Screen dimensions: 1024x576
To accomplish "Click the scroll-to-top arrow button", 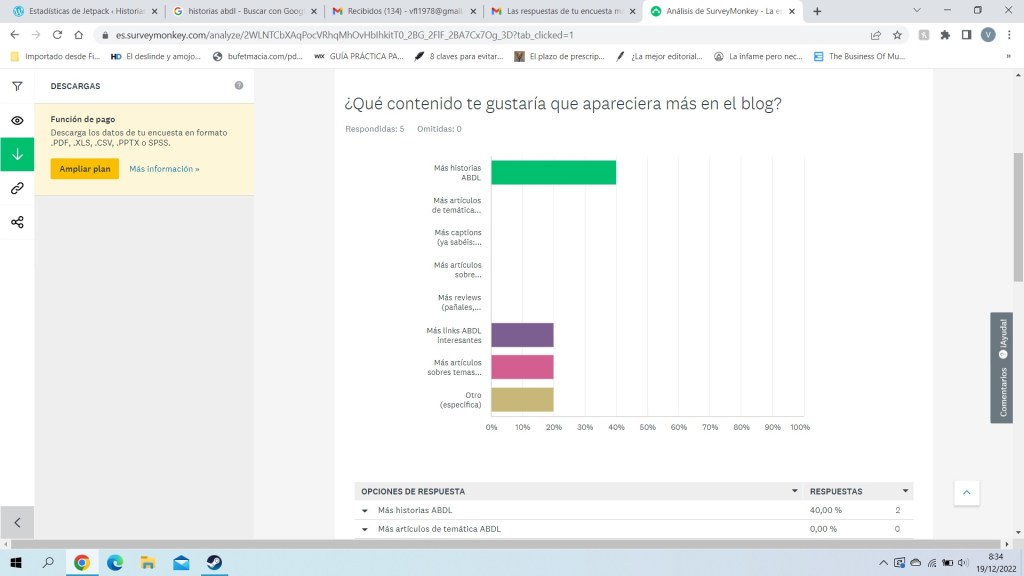I will (966, 493).
